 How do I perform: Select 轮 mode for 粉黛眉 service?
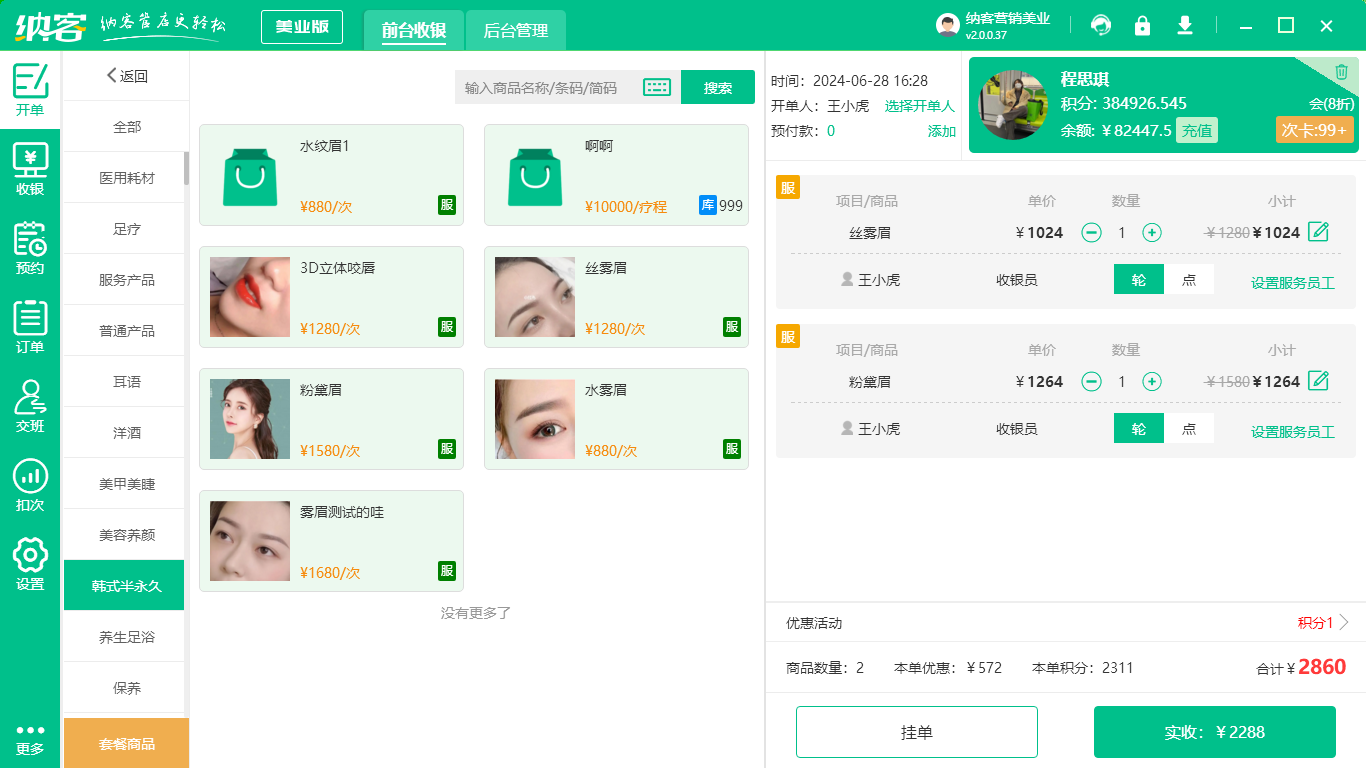tap(1139, 429)
